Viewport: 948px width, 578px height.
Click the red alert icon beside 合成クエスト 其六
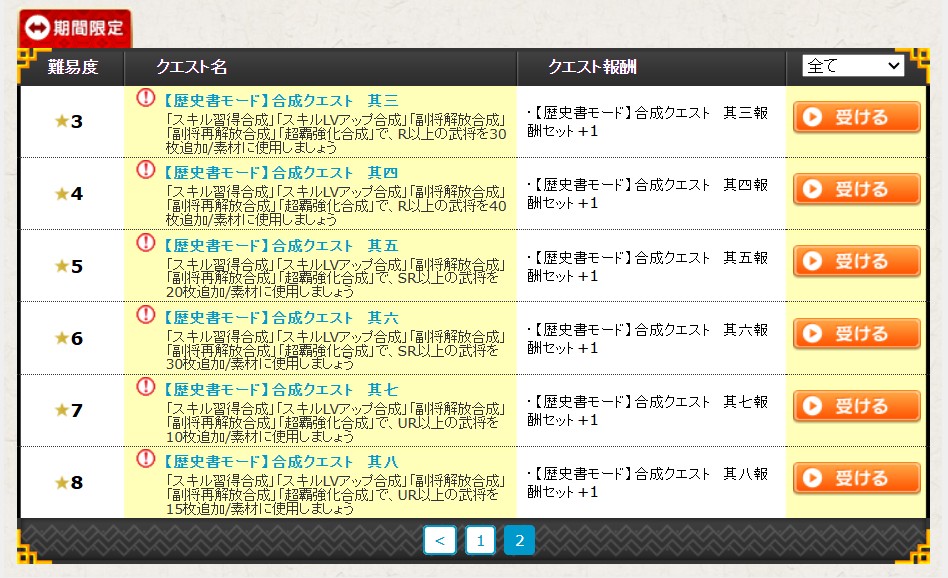(146, 315)
